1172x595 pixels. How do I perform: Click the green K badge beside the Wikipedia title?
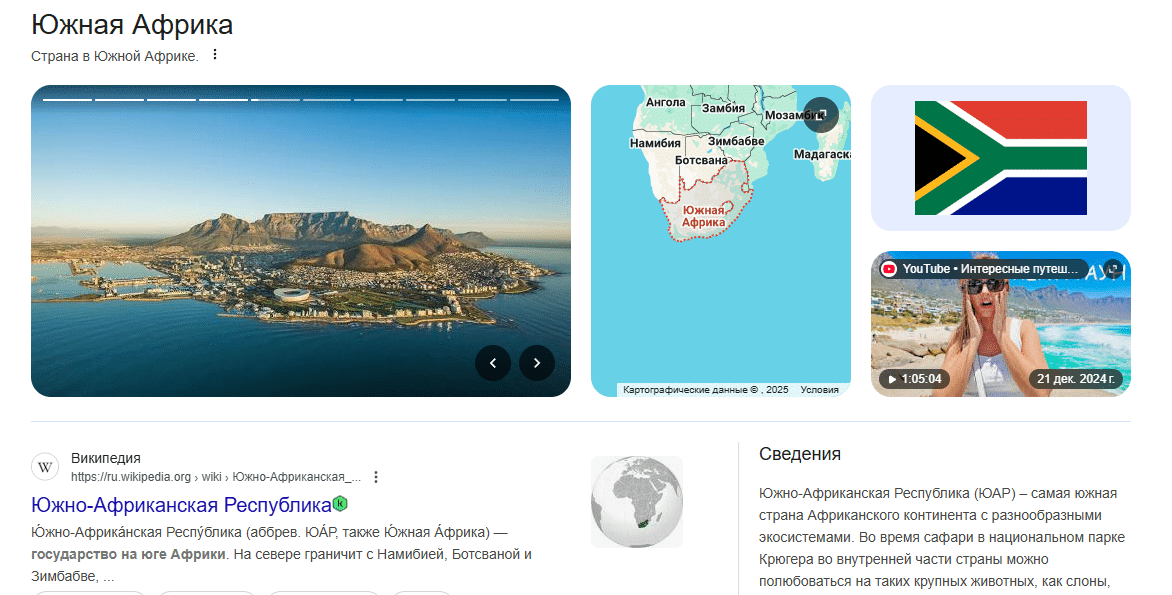[x=341, y=503]
